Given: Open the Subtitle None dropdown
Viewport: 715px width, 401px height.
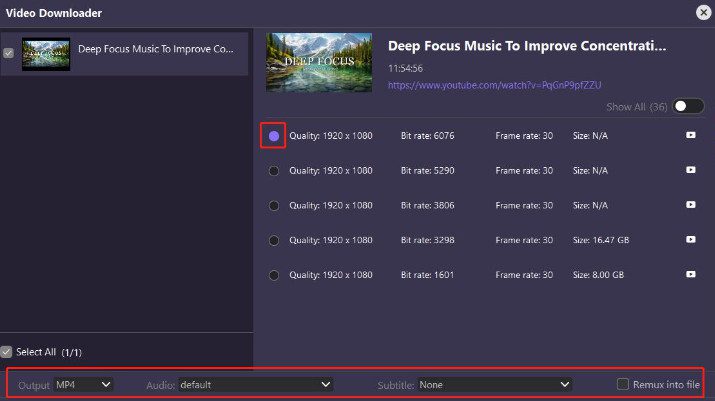Looking at the screenshot, I should (x=494, y=384).
